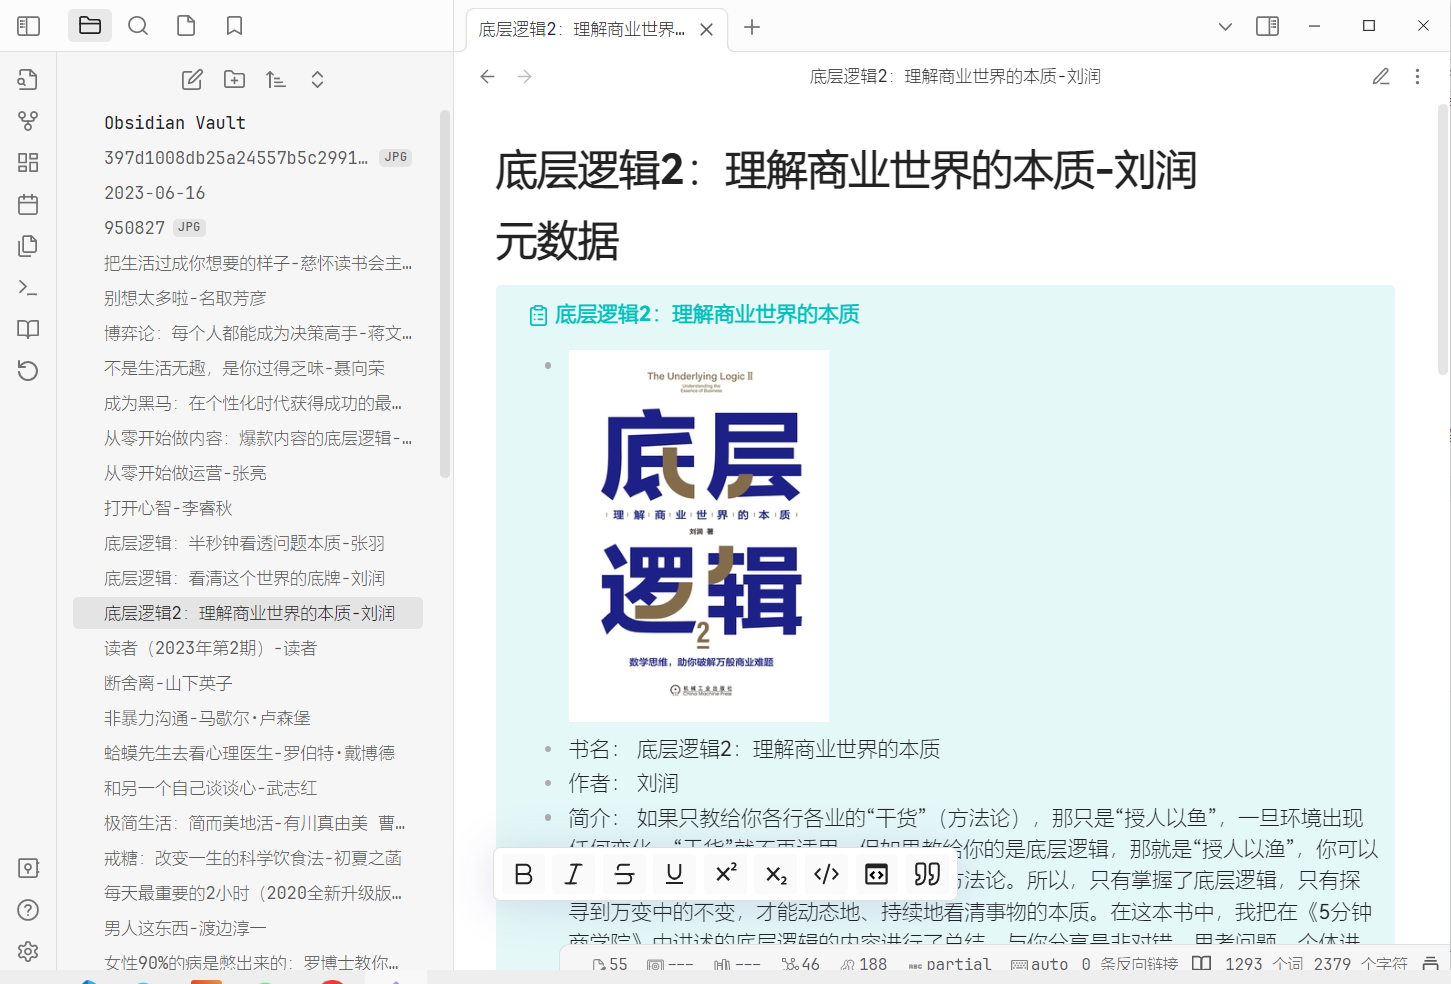Open note 断舍离-山下英子

tap(168, 683)
